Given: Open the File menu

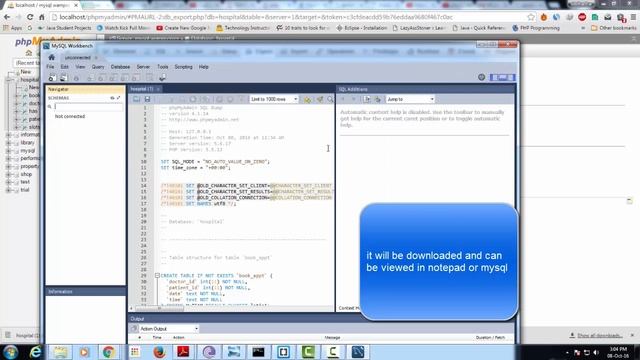Looking at the screenshot, I should [x=50, y=67].
